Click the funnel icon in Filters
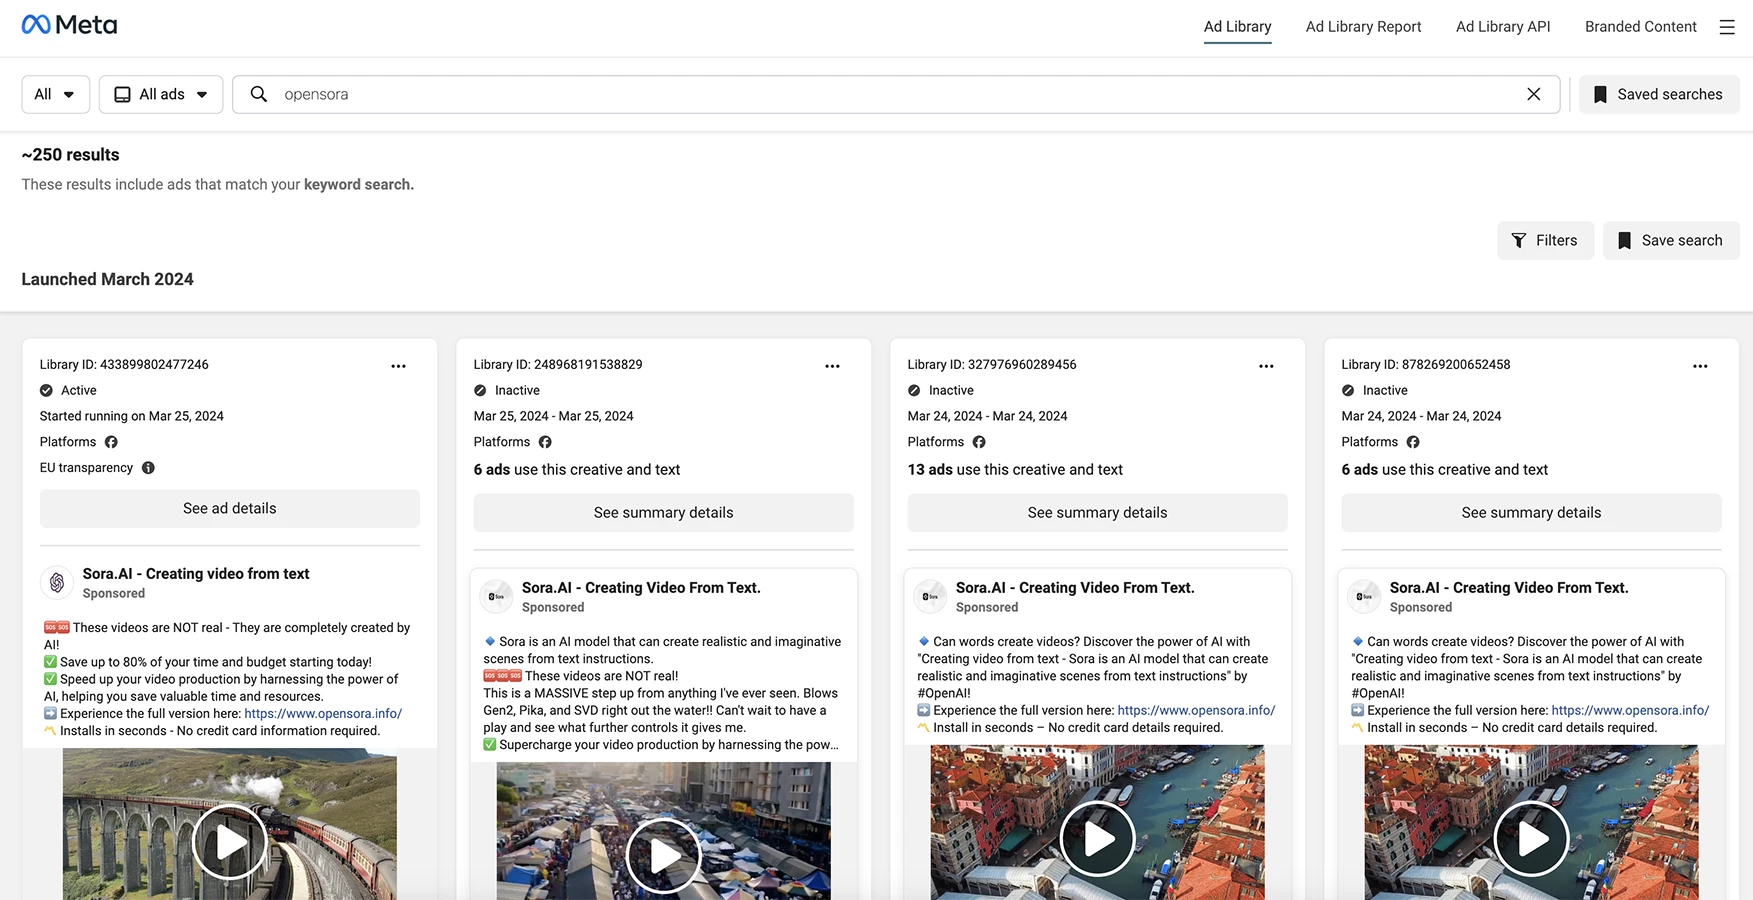 (1519, 240)
